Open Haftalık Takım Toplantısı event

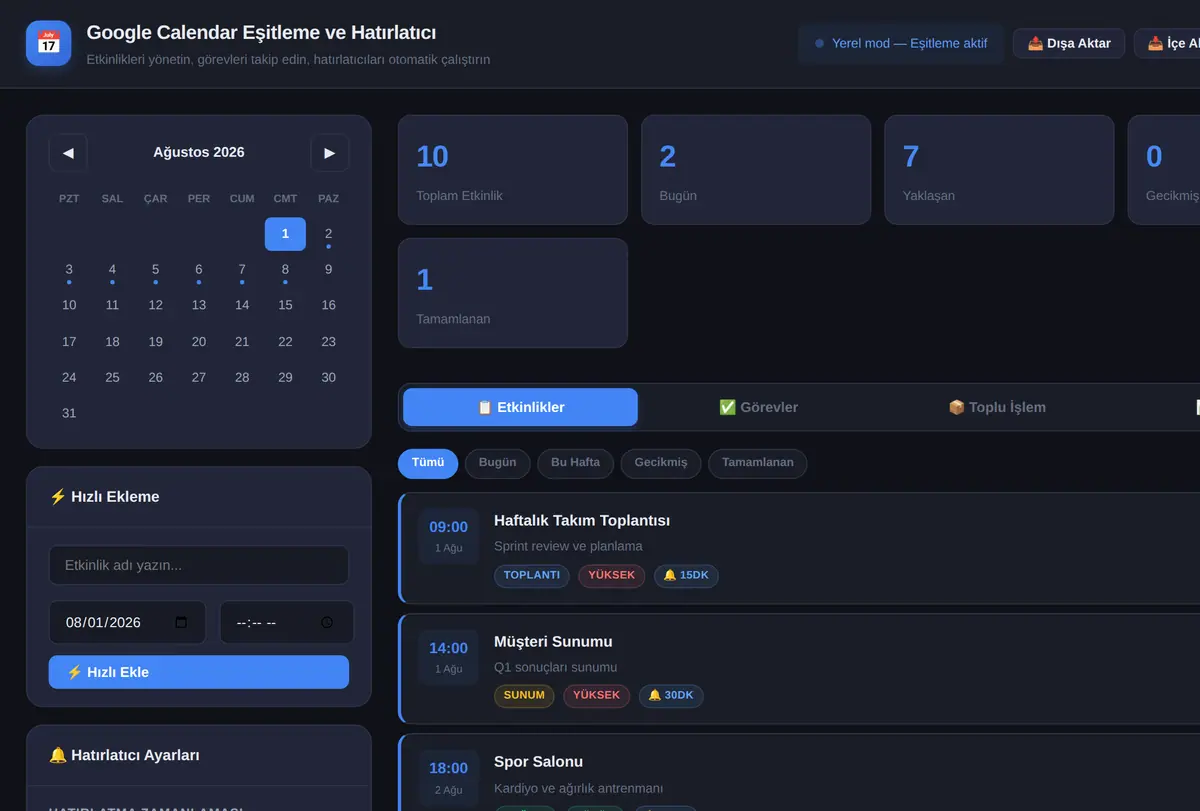pos(799,548)
